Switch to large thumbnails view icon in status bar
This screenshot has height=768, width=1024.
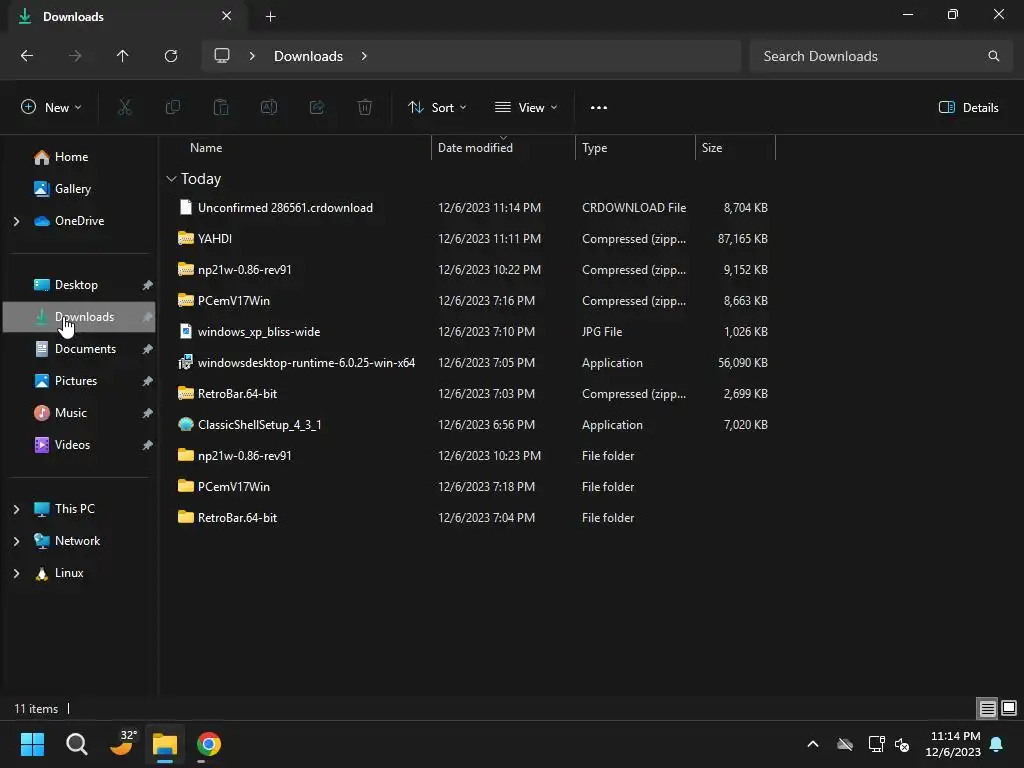tap(1009, 708)
